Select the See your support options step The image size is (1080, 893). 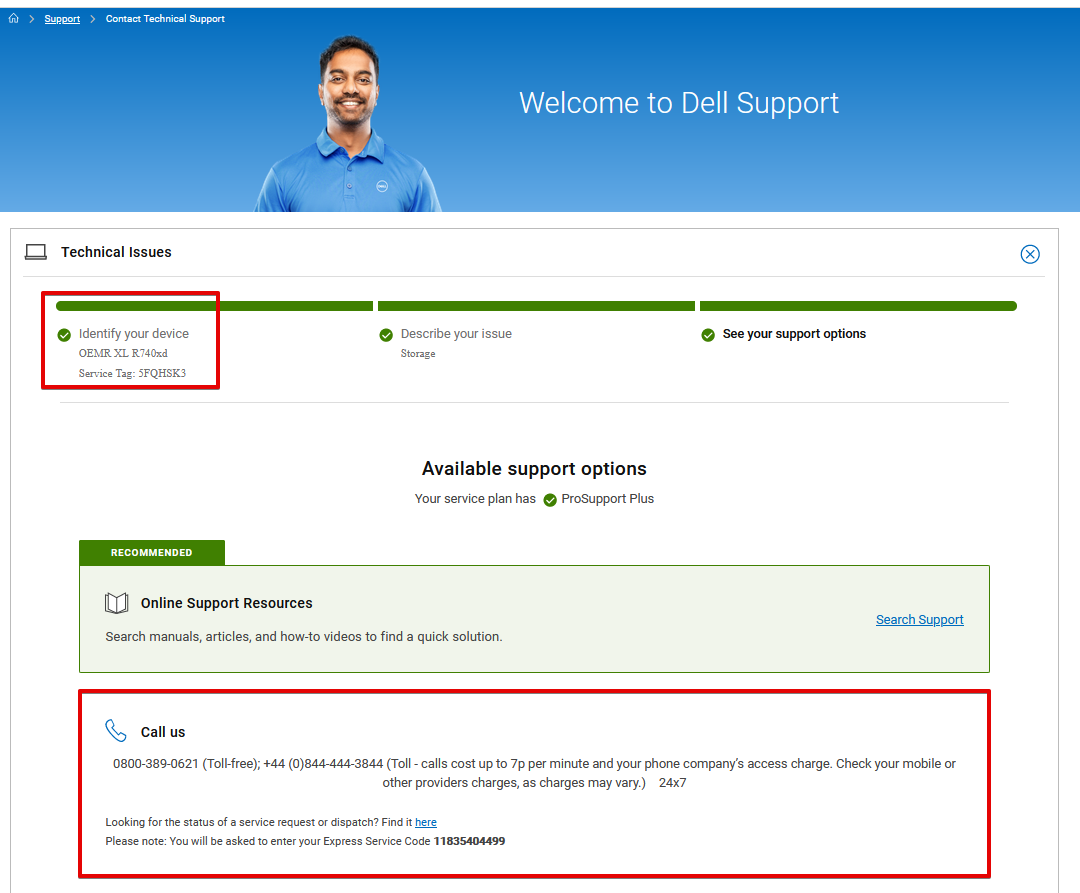(x=794, y=334)
